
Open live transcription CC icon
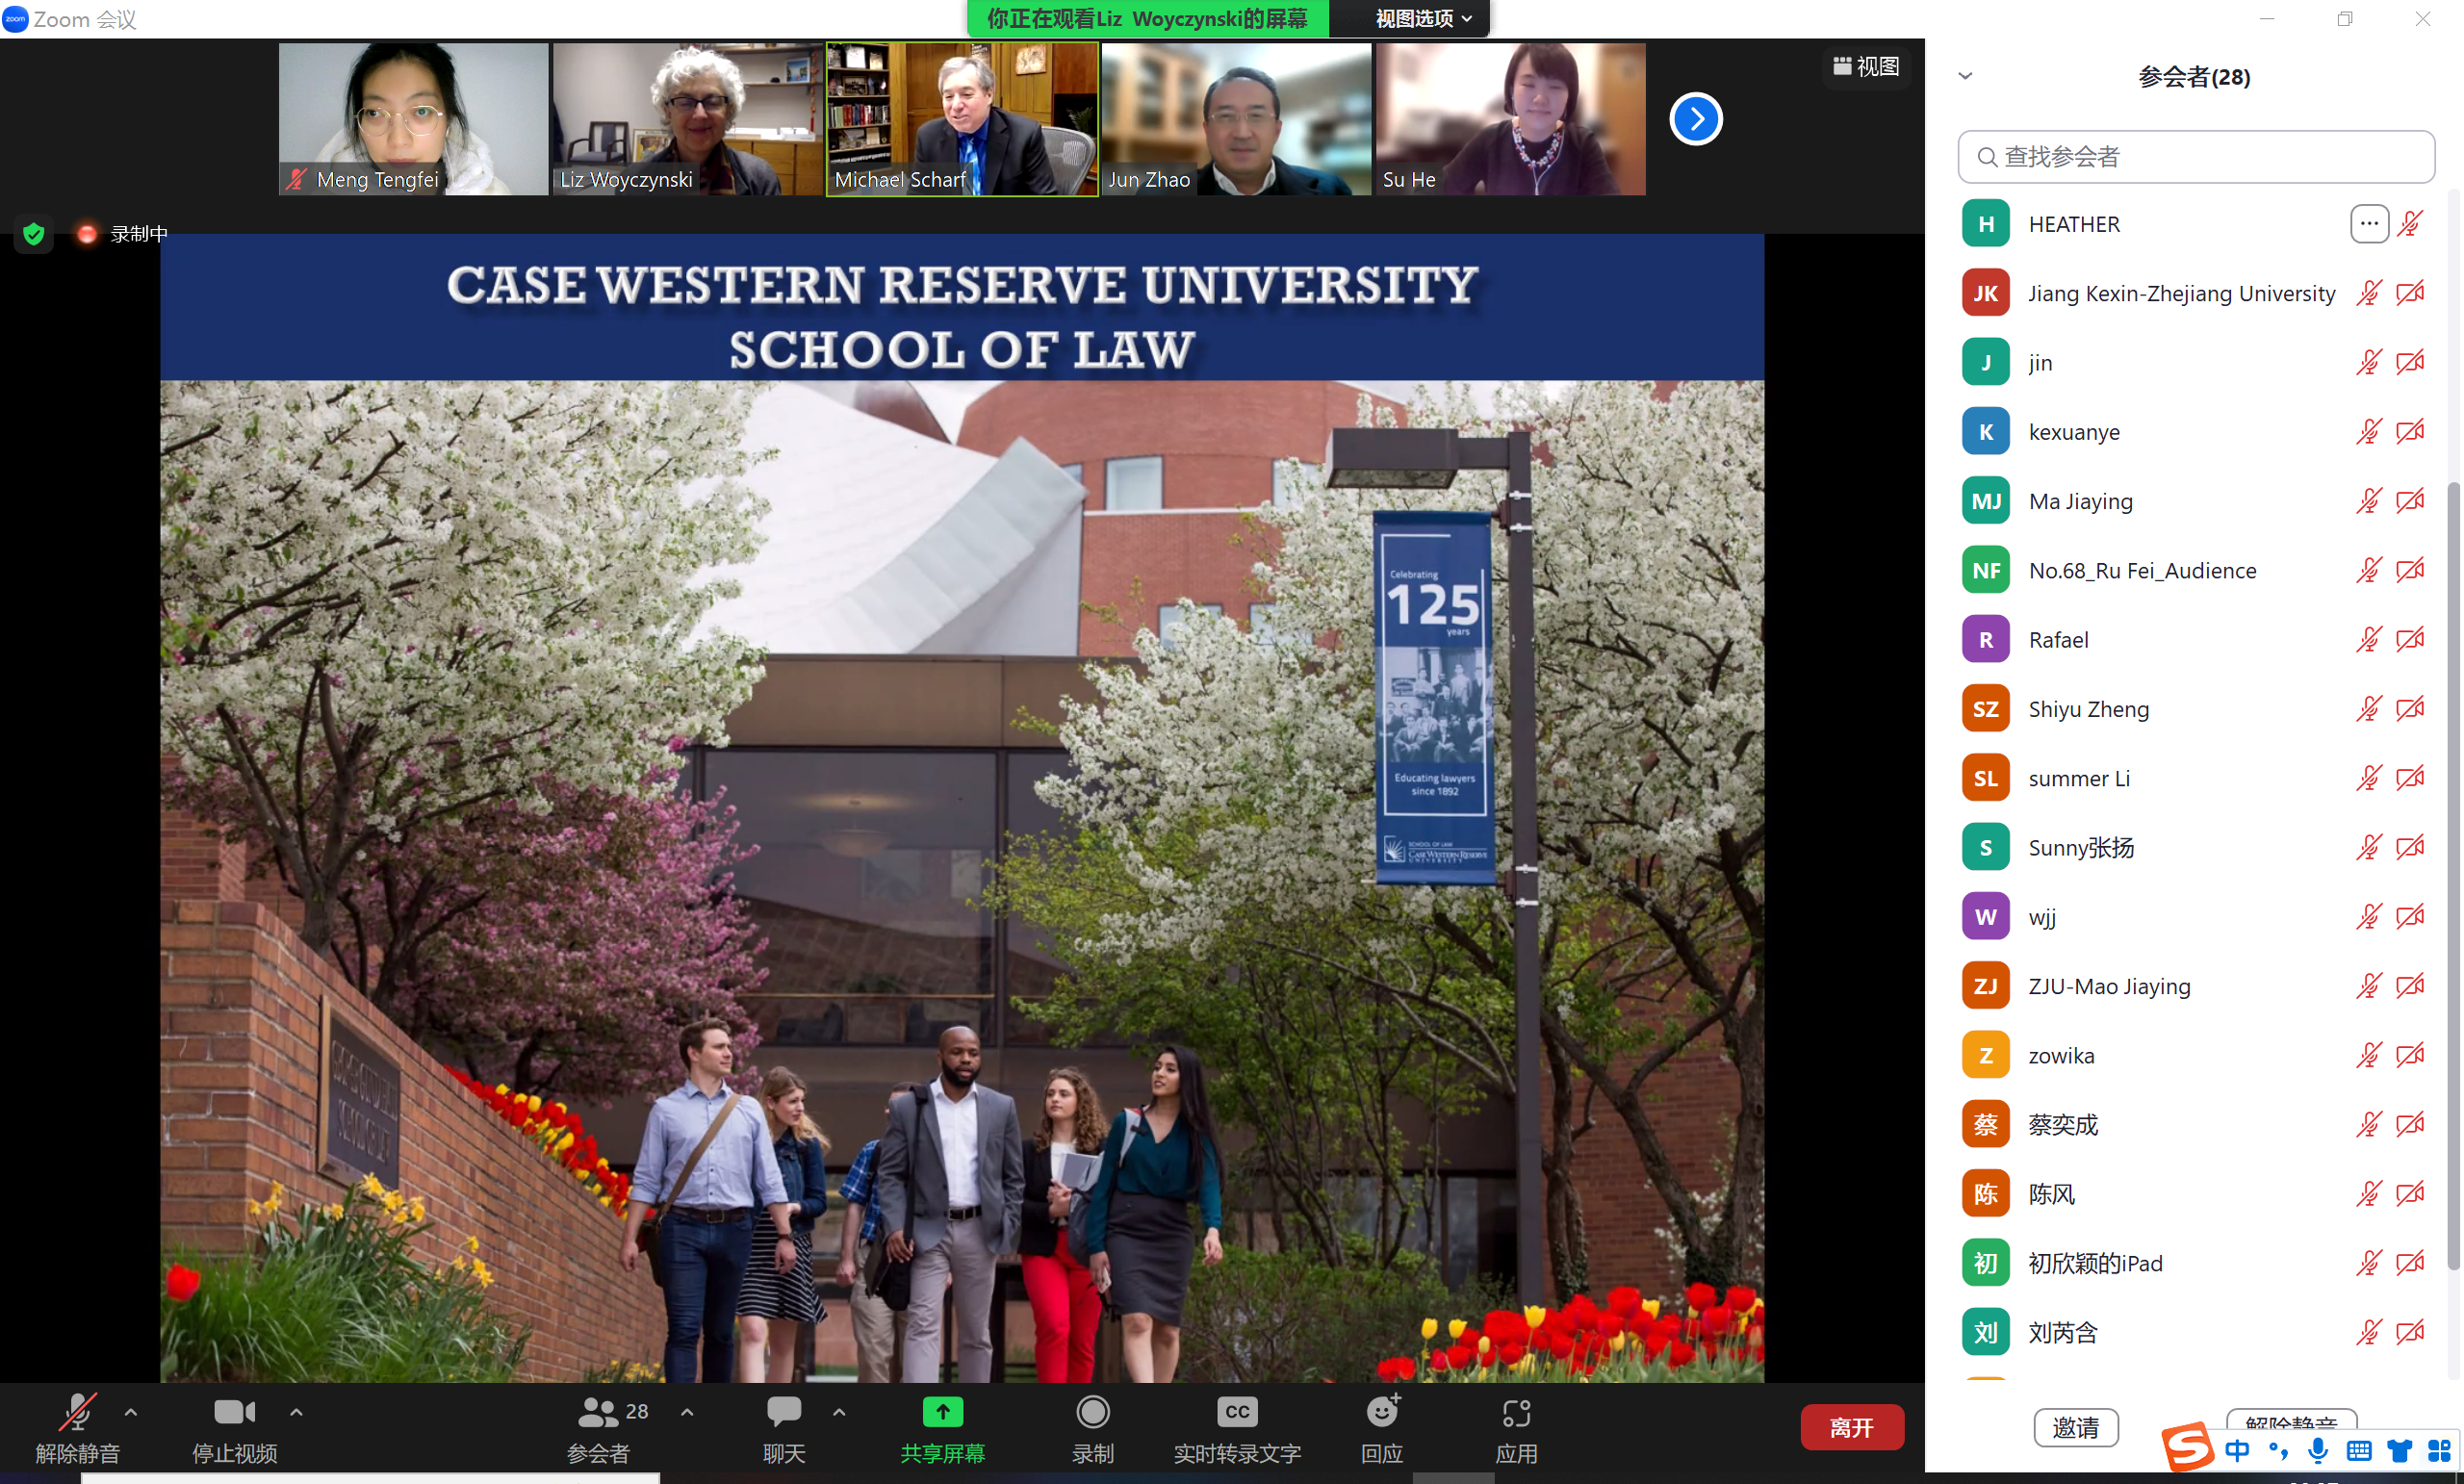point(1237,1412)
